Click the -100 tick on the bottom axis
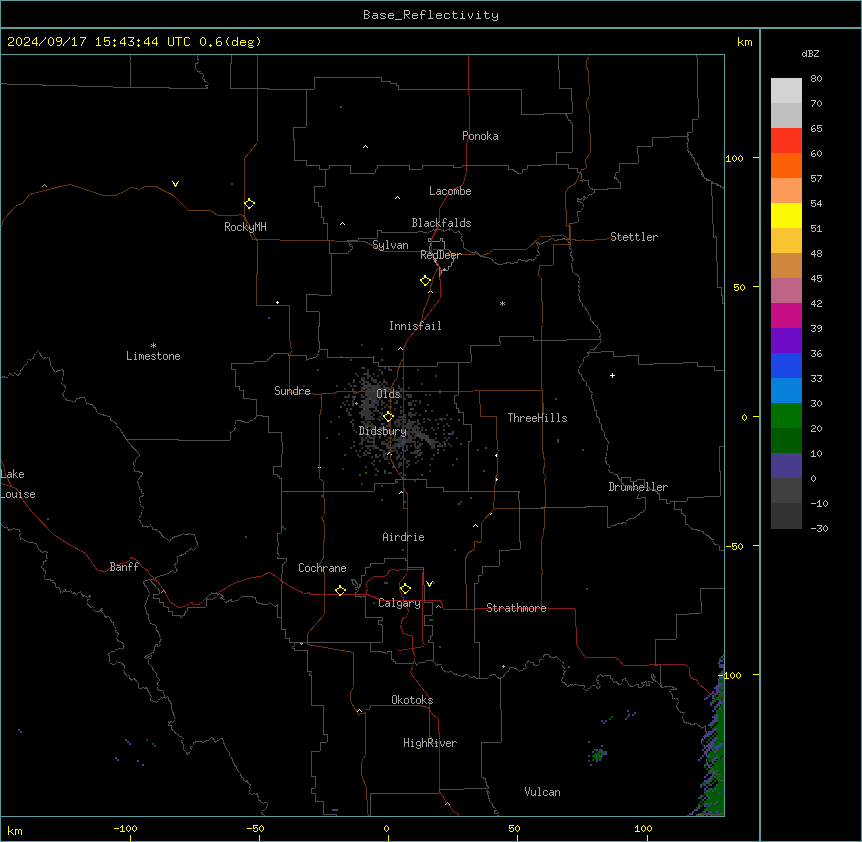The height and width of the screenshot is (842, 862). [126, 828]
